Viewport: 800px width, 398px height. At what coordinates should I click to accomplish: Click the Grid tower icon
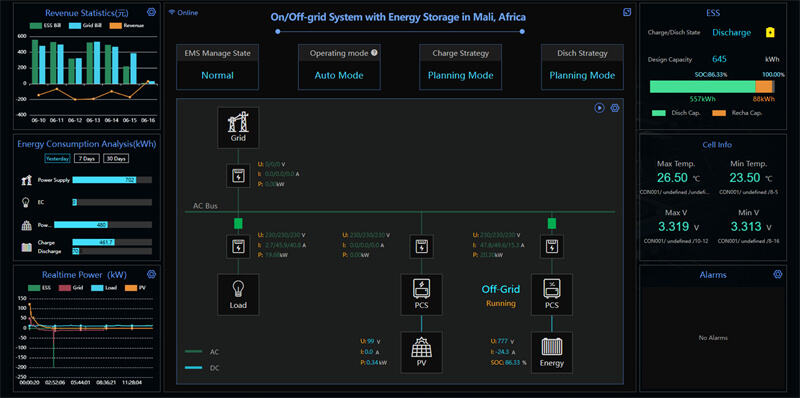[x=238, y=128]
